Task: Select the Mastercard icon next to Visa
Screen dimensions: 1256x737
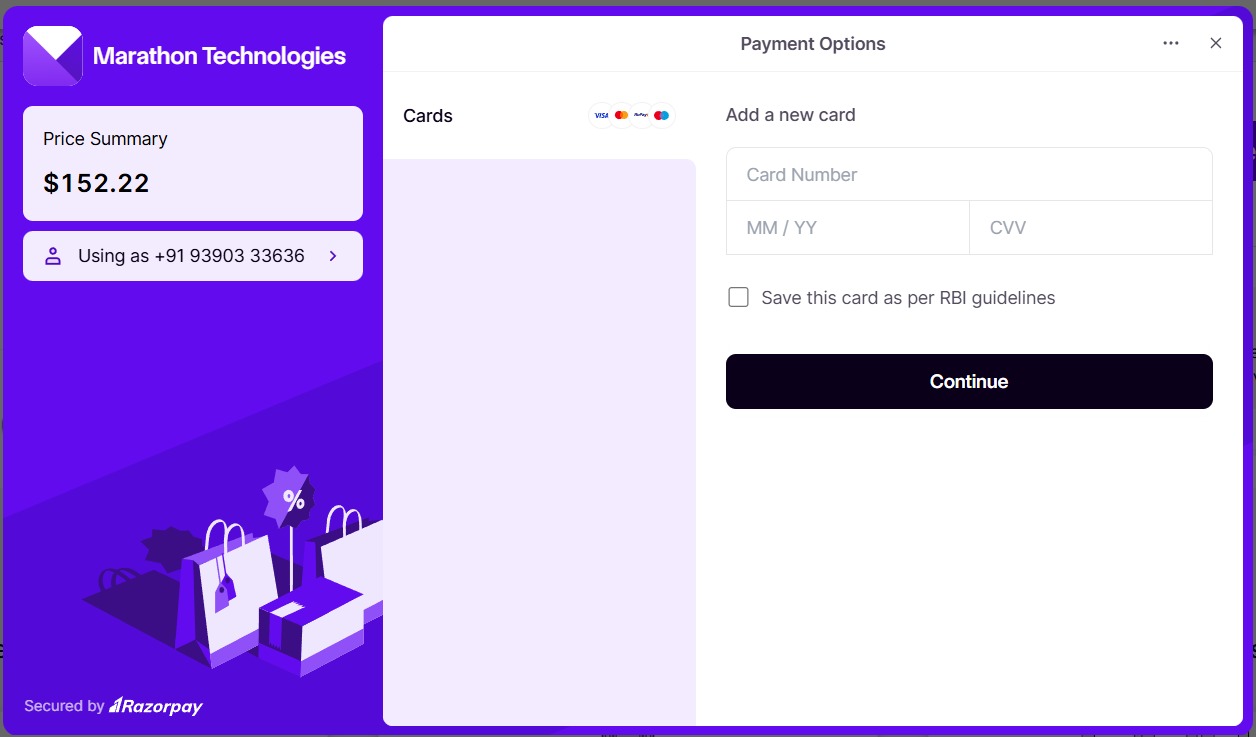Action: 621,115
